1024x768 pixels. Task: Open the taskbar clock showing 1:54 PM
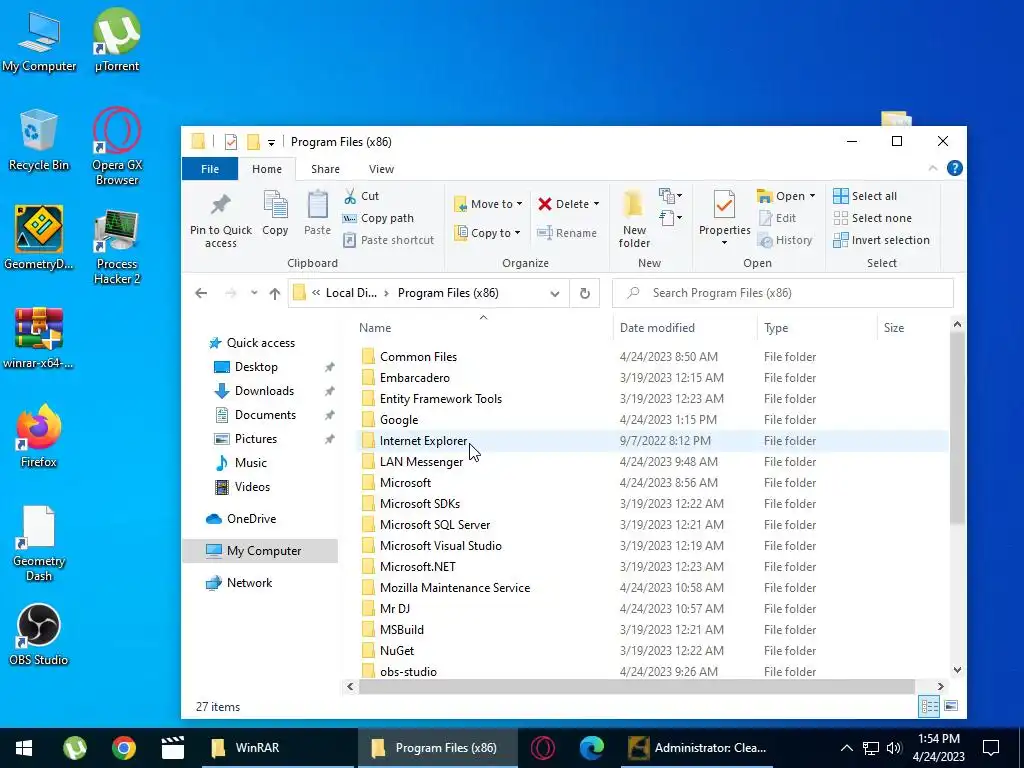(x=940, y=748)
